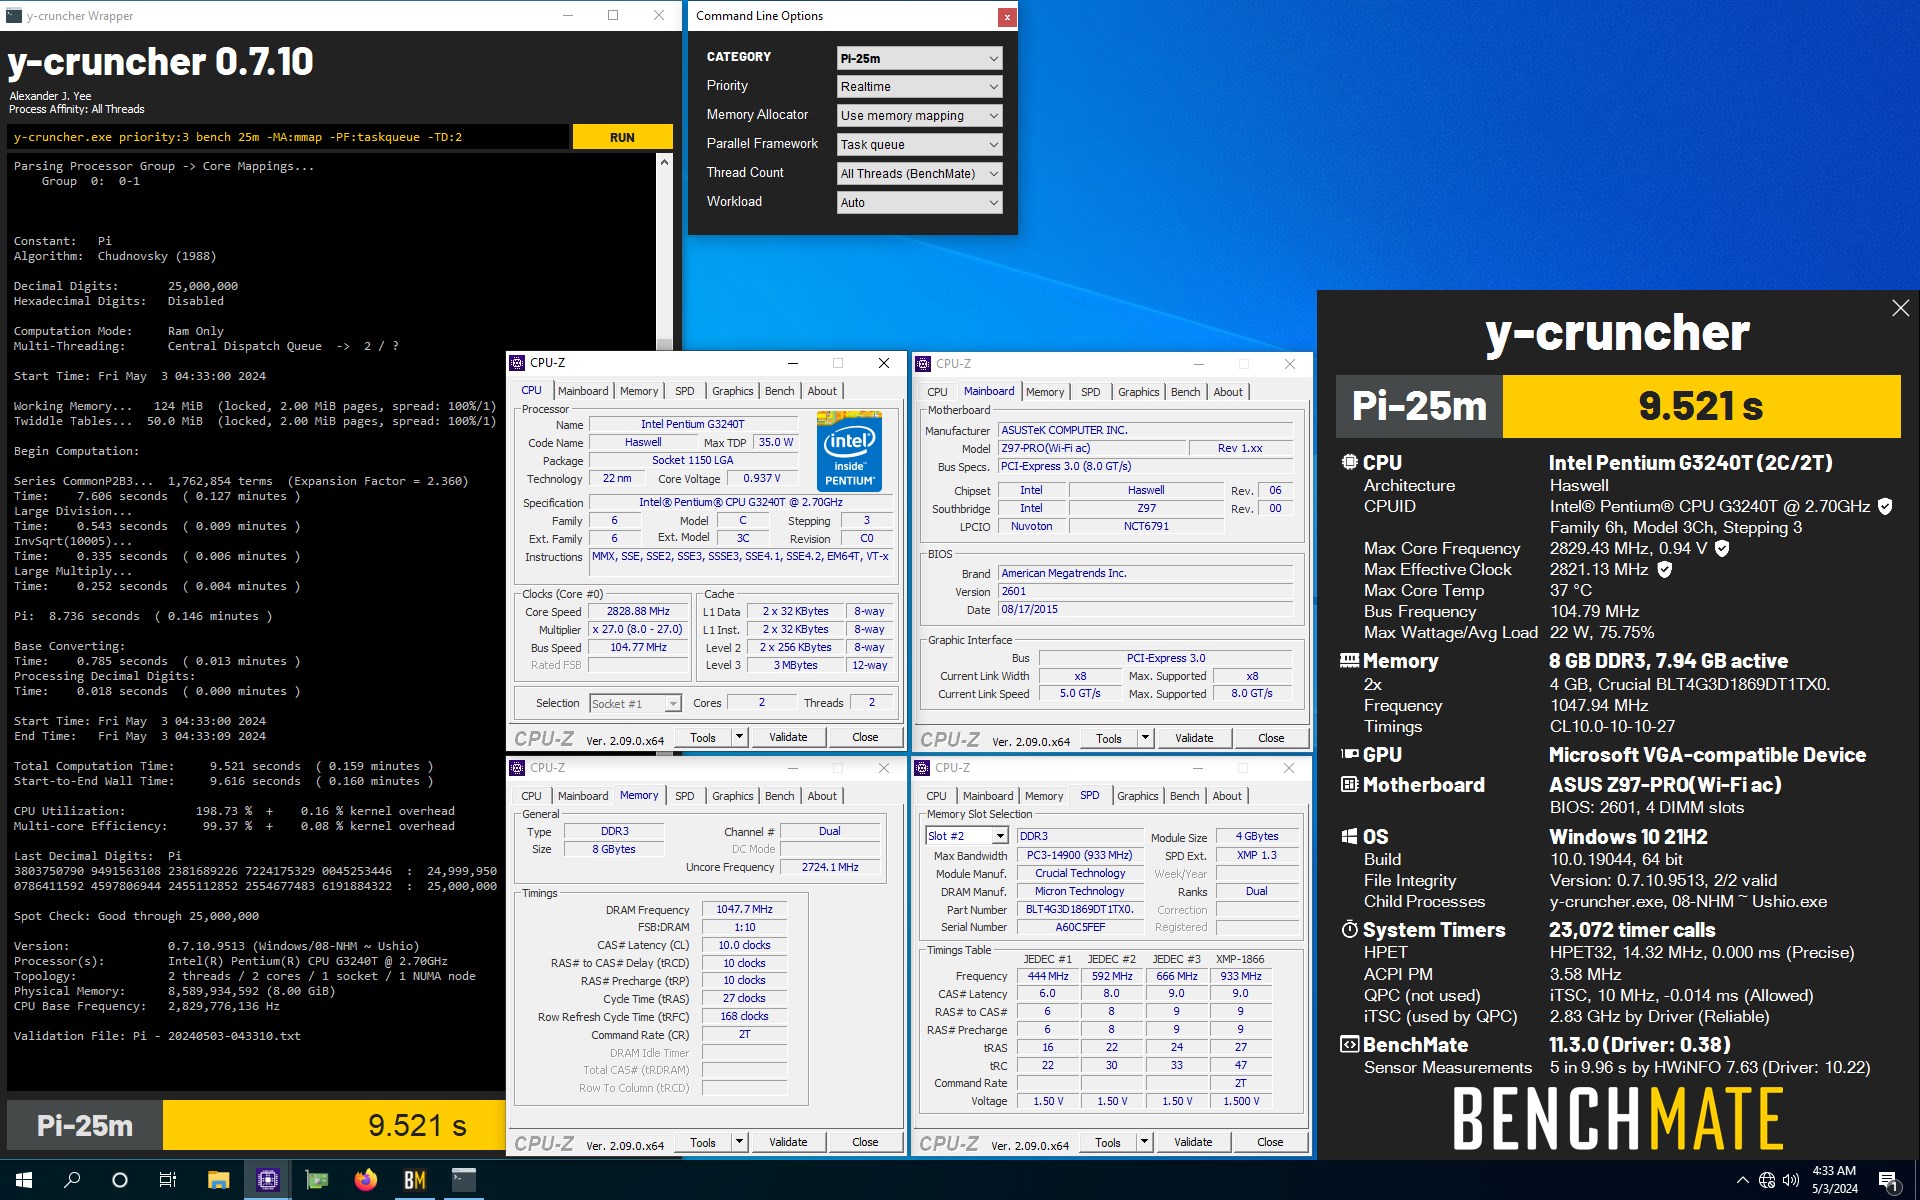
Task: Click the Part Number BLT4G3D1869DT1TX0 field
Action: coord(1080,910)
